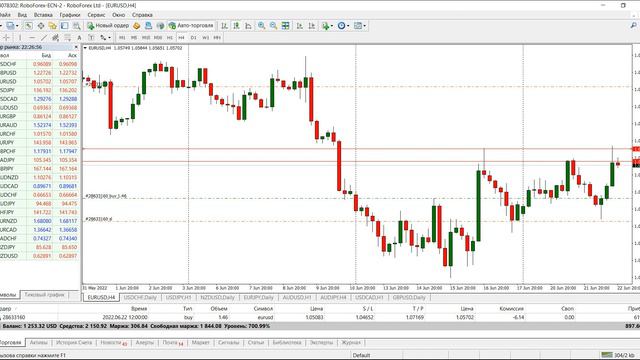Switch timeframe to M1
Image resolution: width=640 pixels, height=360 pixels.
[x=122, y=38]
